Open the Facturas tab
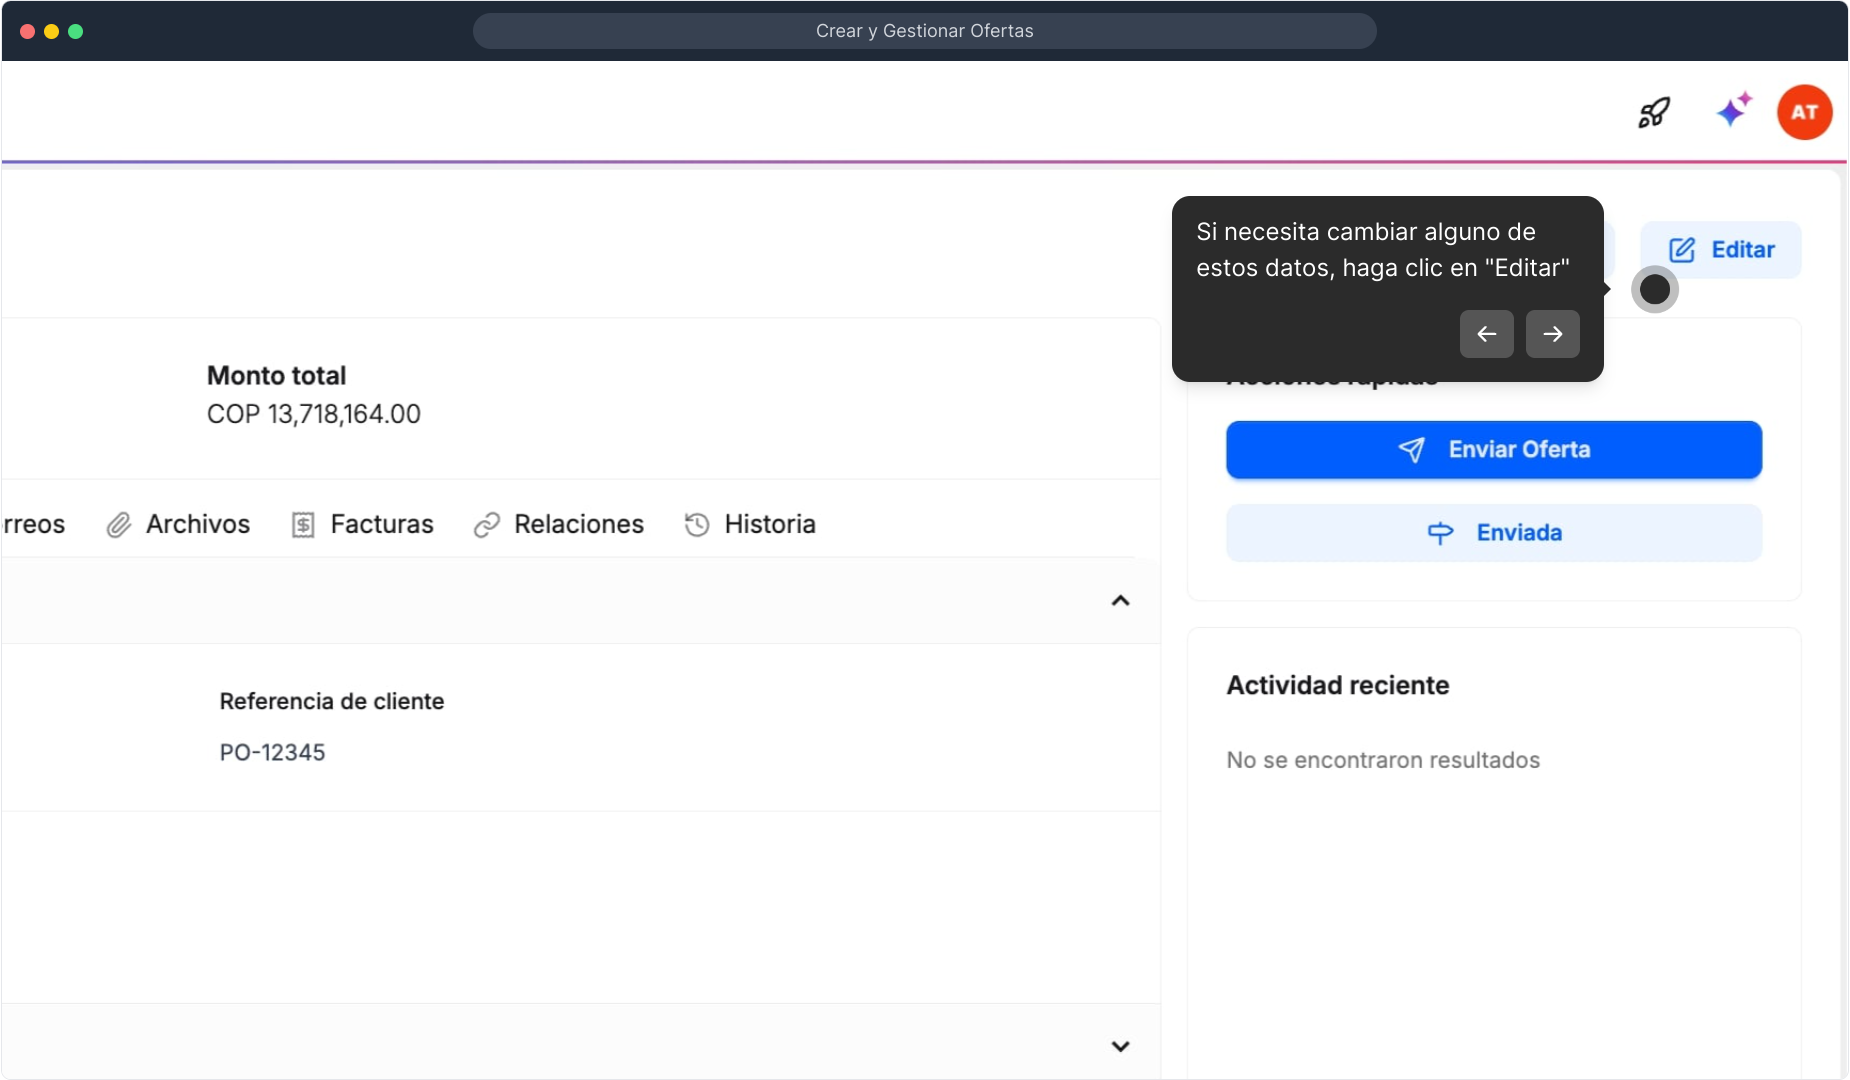The image size is (1850, 1080). pyautogui.click(x=382, y=524)
